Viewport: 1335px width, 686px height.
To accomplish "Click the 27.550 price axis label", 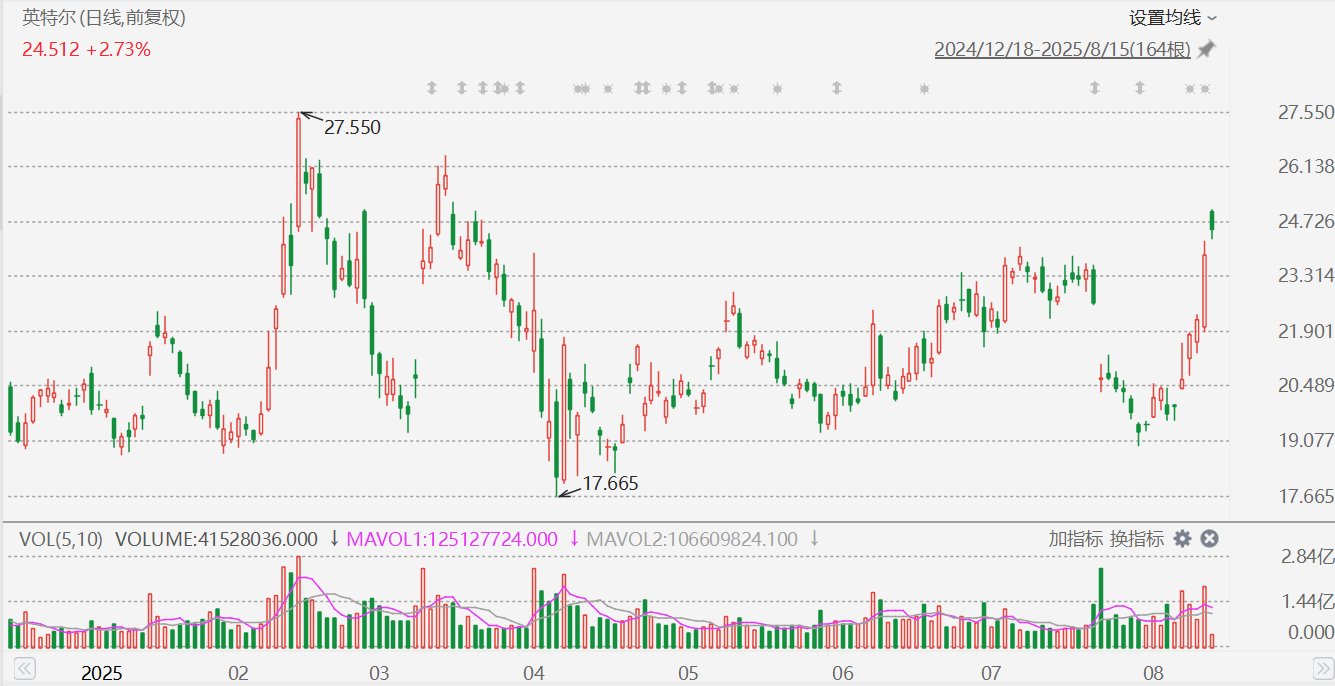I will (1305, 112).
